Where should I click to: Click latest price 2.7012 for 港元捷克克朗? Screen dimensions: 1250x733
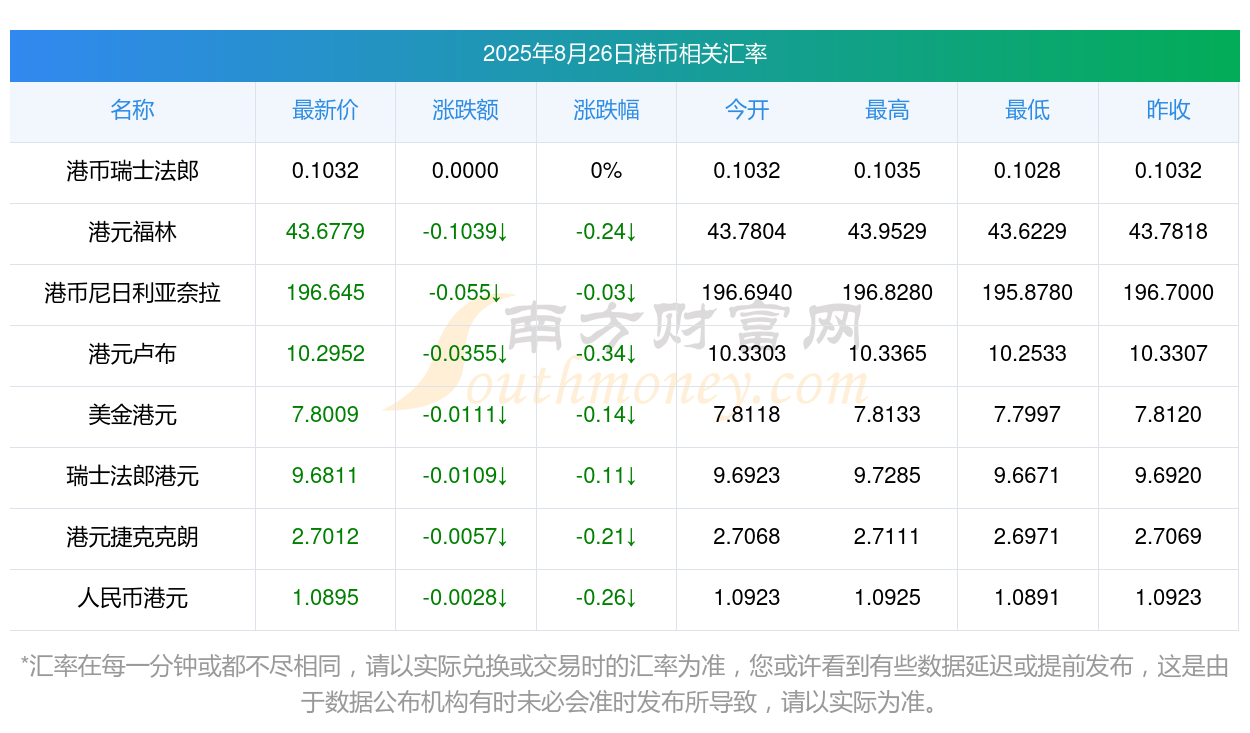325,537
